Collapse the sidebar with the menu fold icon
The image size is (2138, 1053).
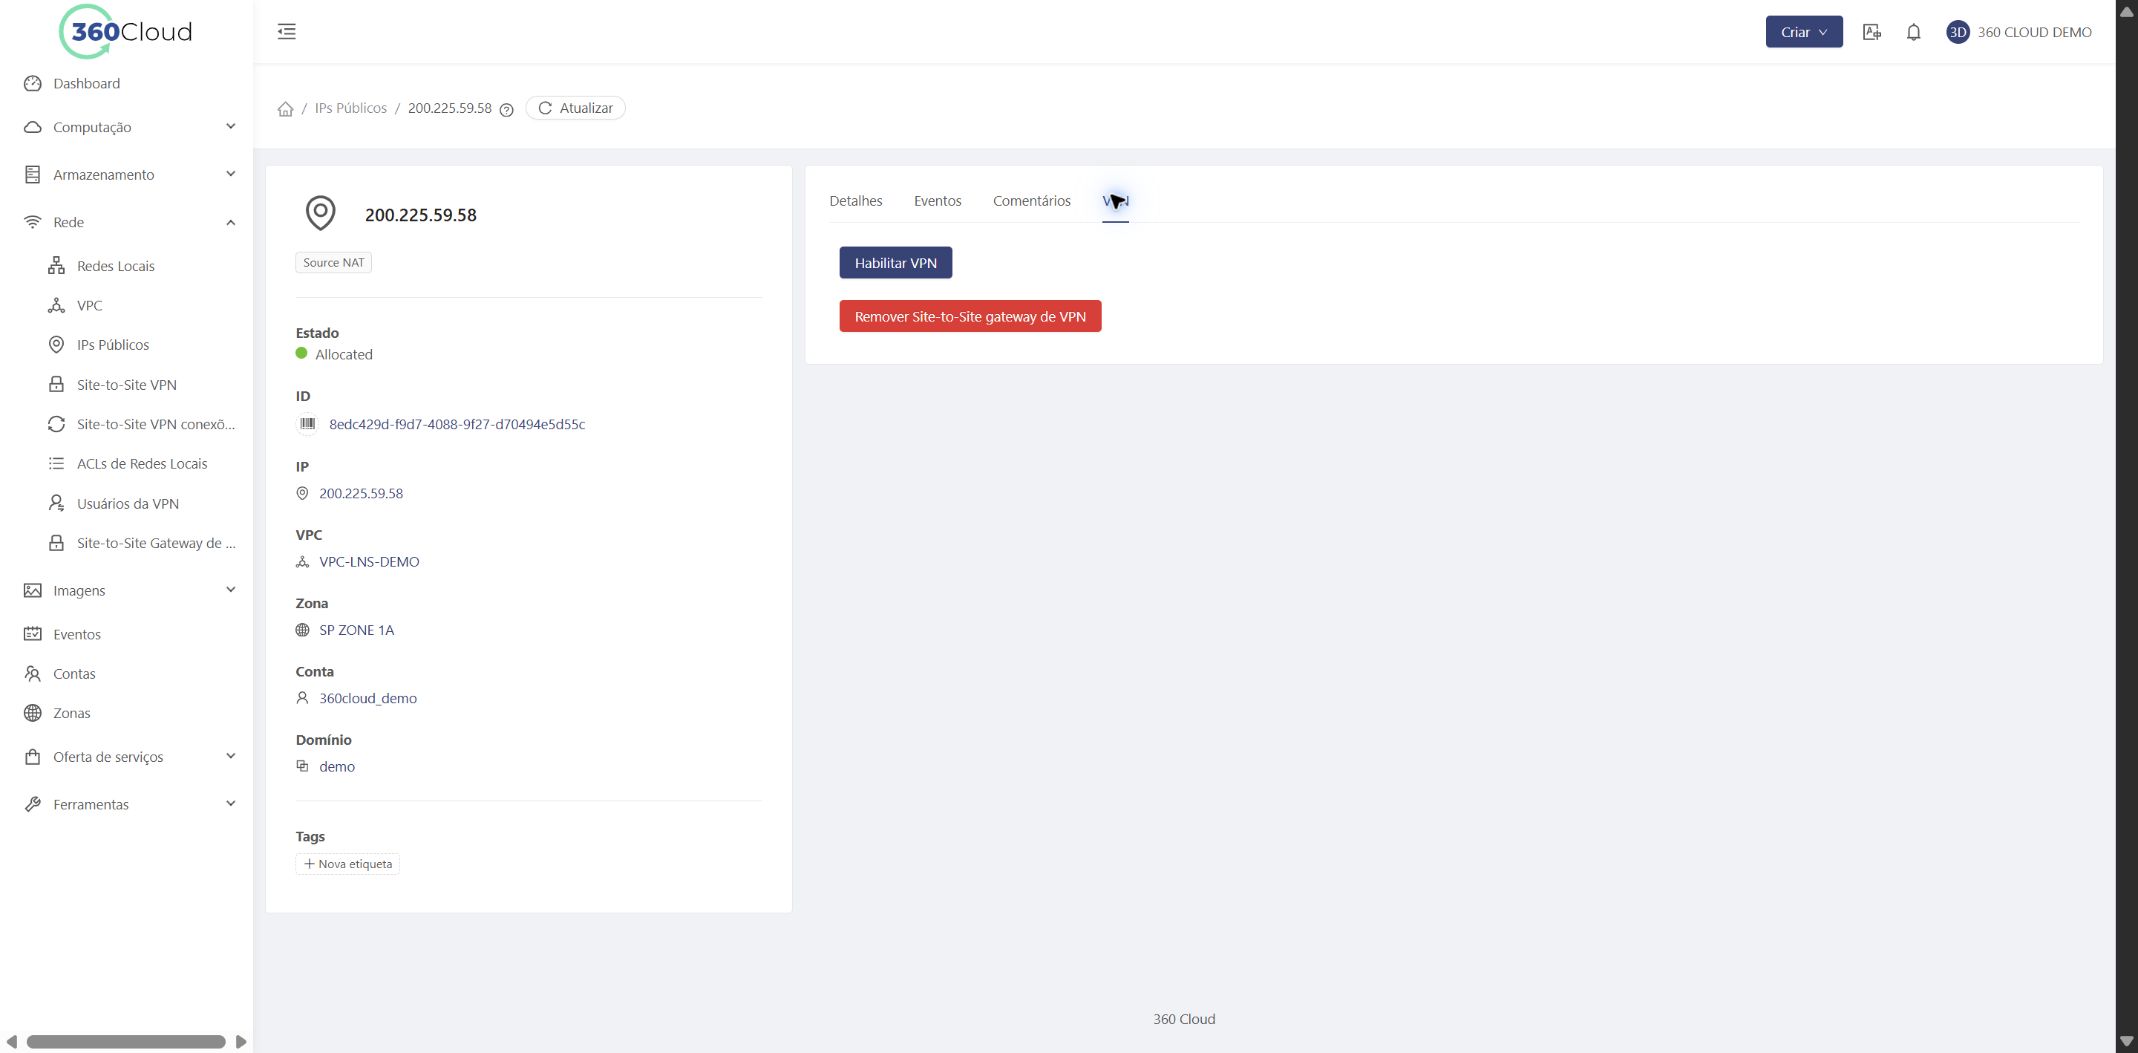pyautogui.click(x=287, y=32)
